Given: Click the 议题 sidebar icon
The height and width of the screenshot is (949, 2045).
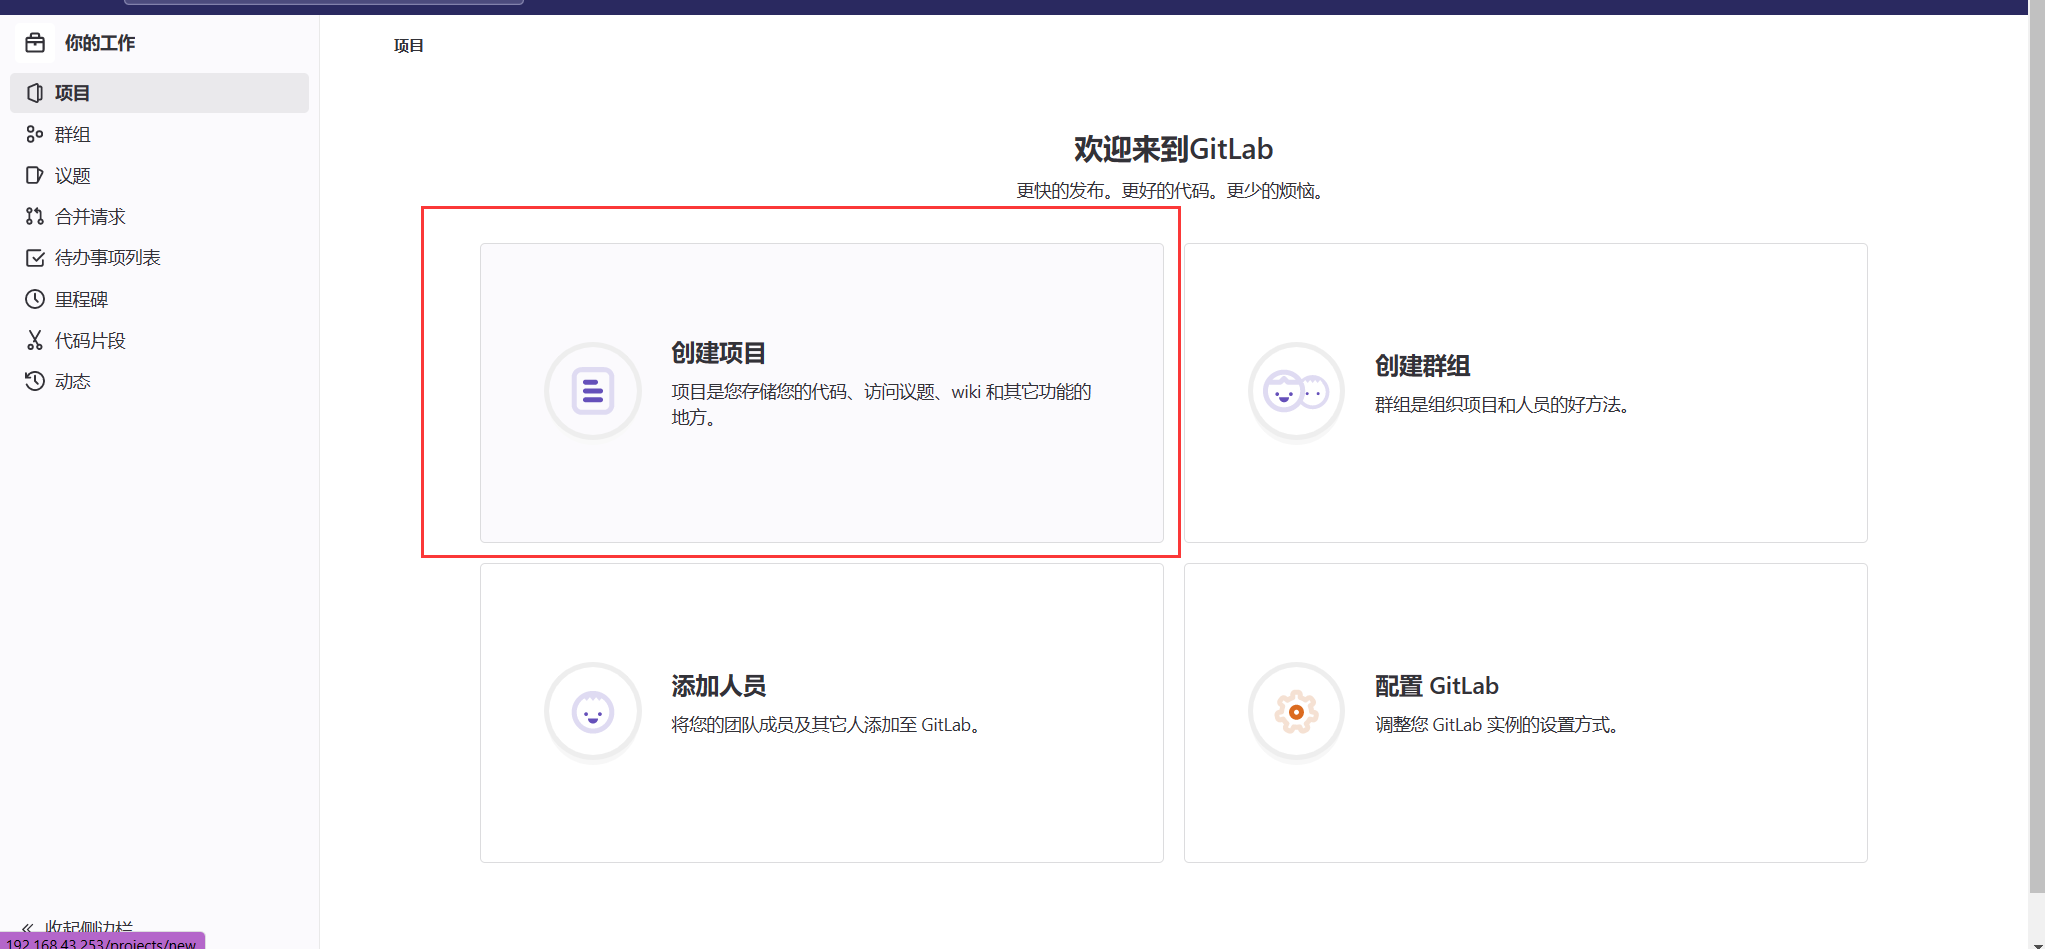Looking at the screenshot, I should pos(35,175).
